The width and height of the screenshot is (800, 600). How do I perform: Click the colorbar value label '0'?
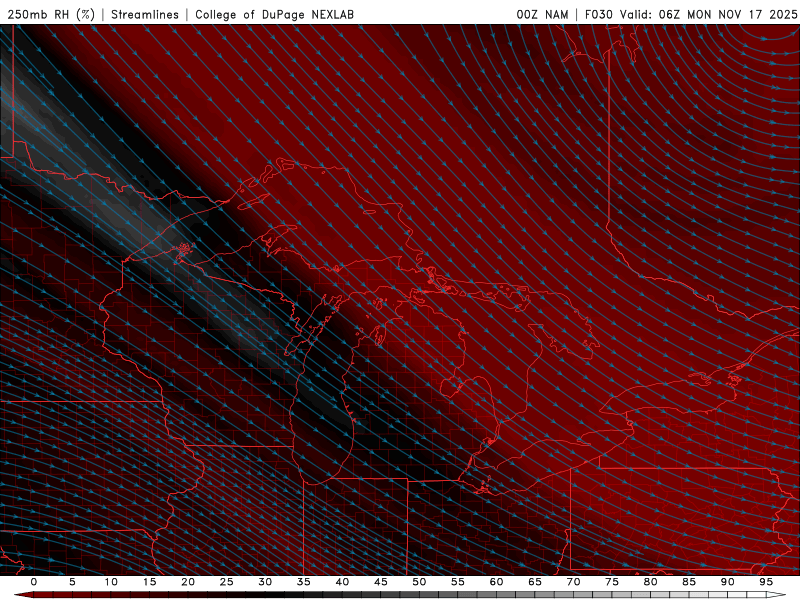pos(34,582)
